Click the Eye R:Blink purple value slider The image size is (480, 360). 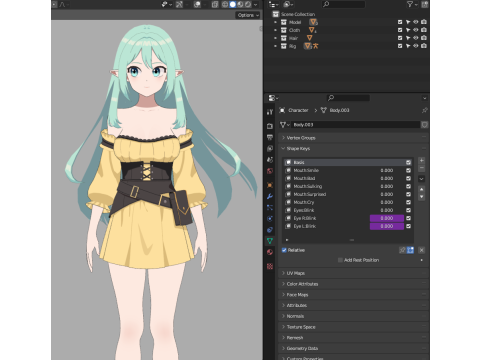387,218
